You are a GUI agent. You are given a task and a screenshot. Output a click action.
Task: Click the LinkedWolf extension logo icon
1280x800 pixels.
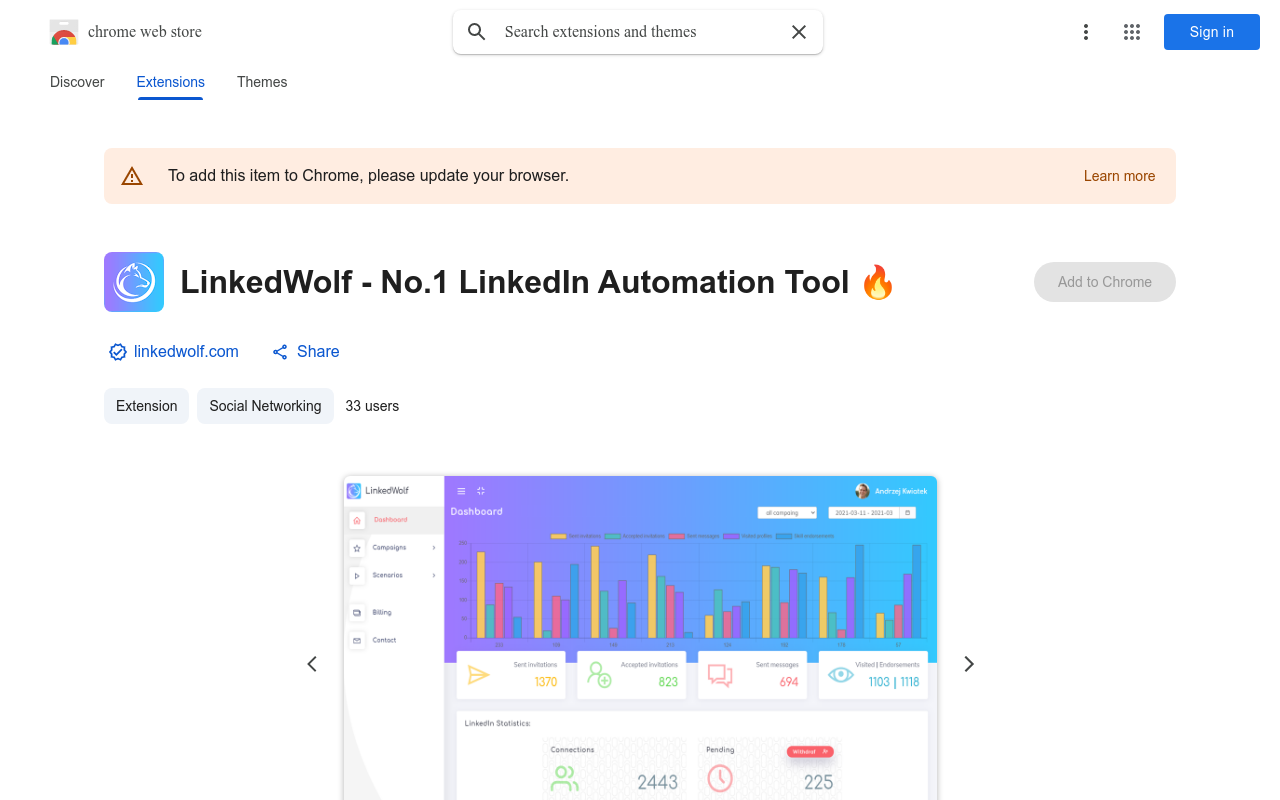tap(134, 282)
